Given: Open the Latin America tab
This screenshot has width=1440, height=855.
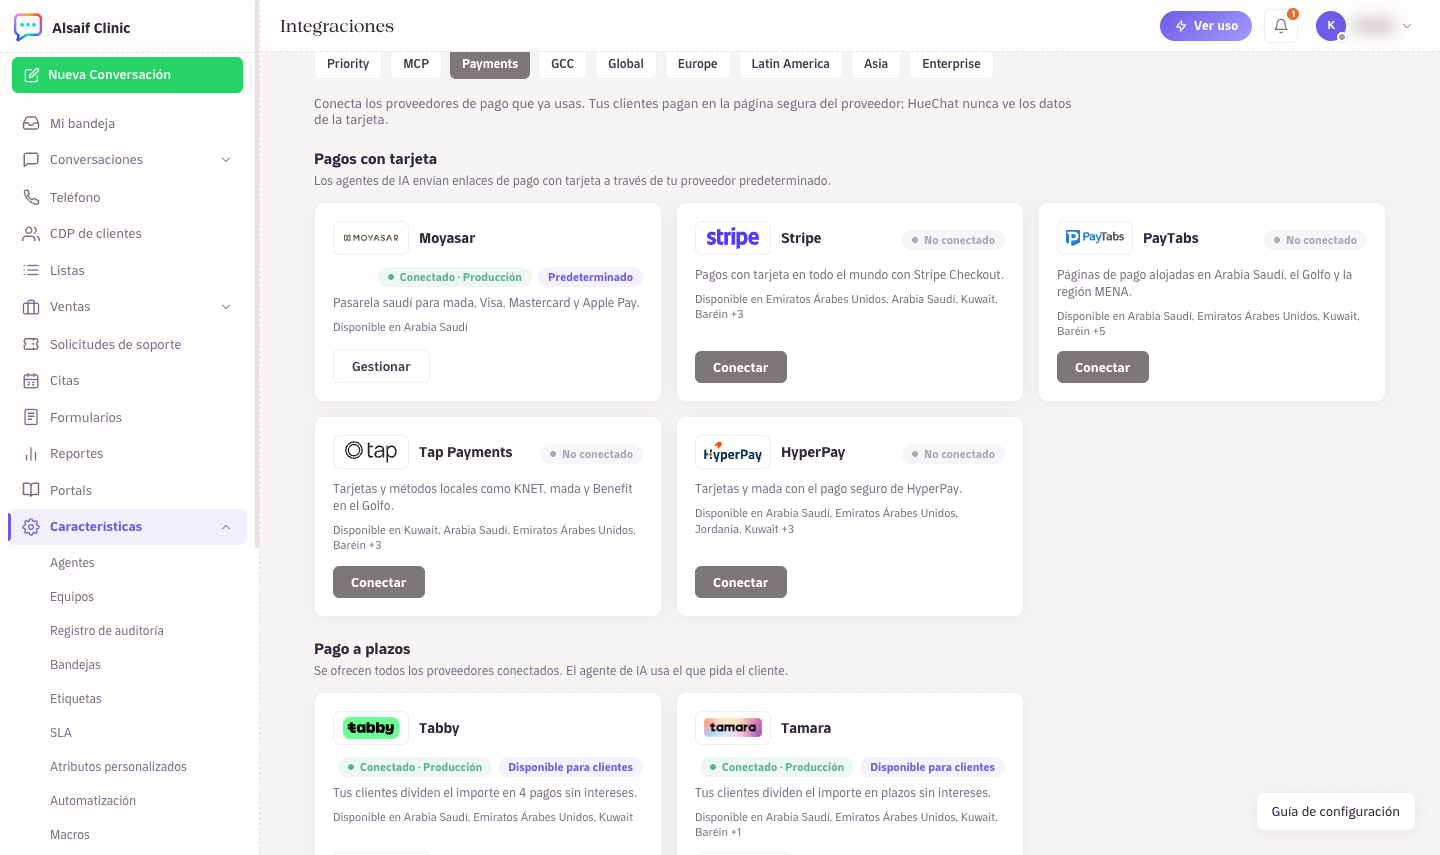Looking at the screenshot, I should coord(791,64).
